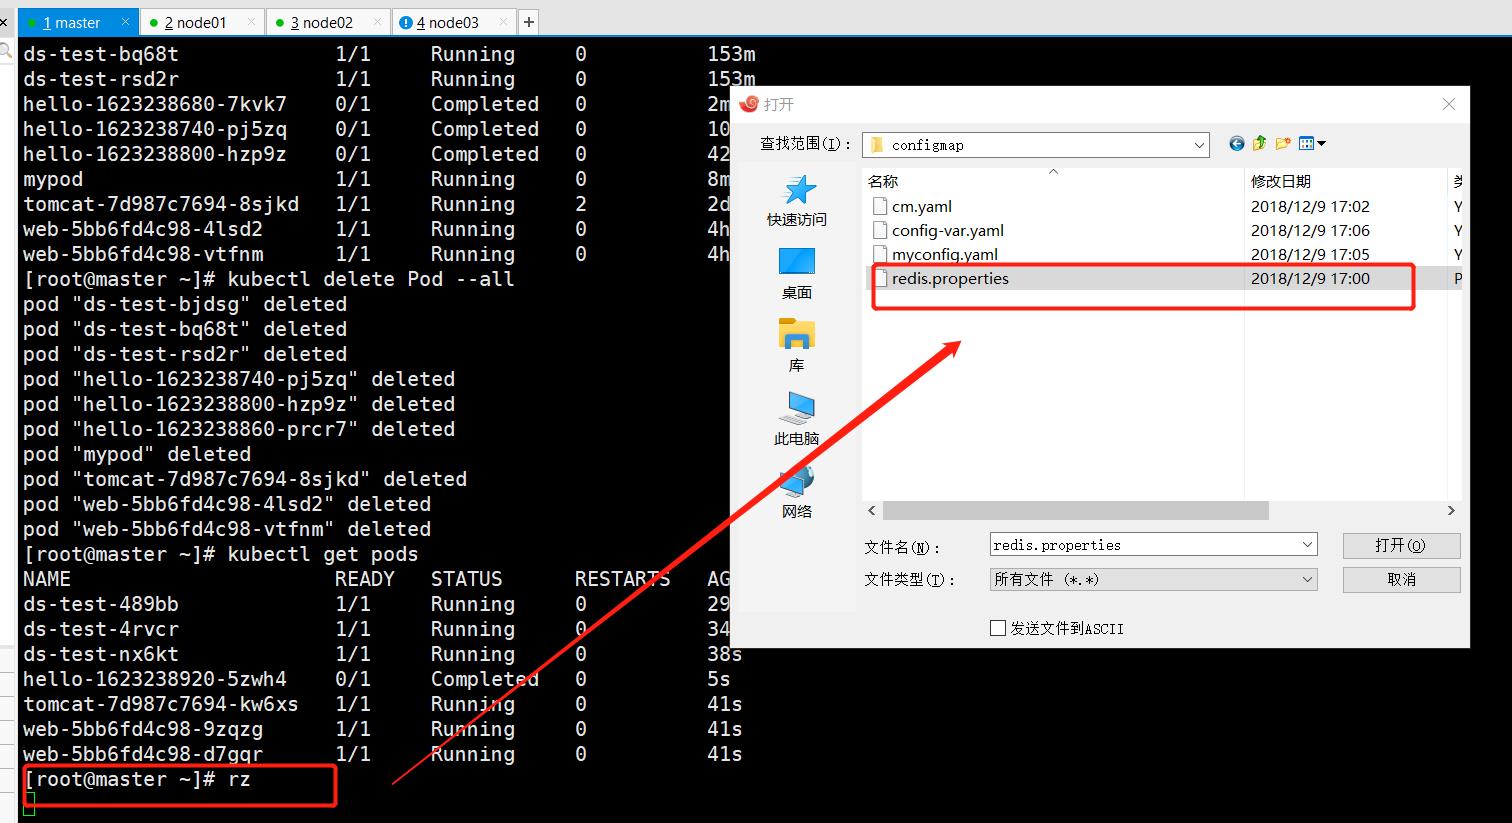Select the cm.yaml file name
Screen dimensions: 1512x823
922,206
